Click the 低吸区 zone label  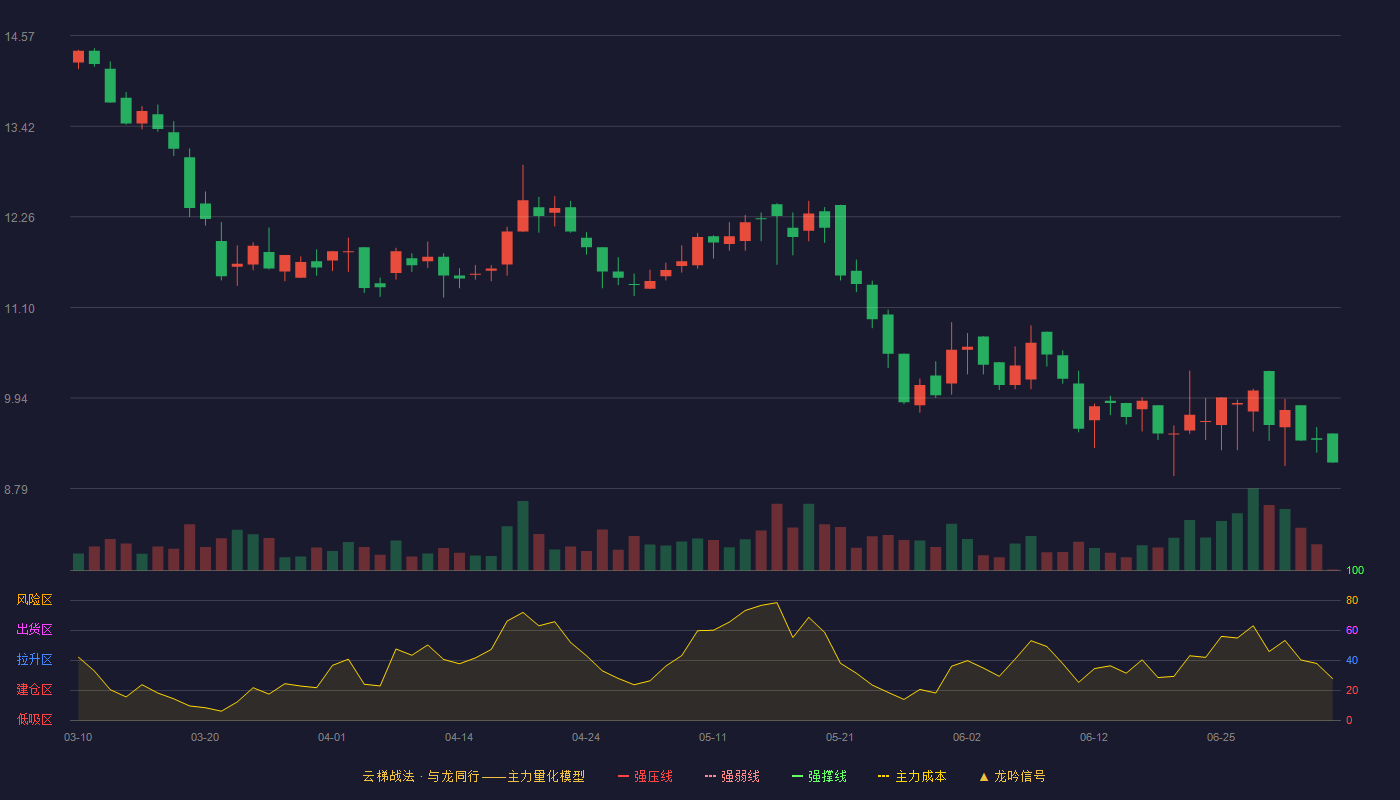[x=34, y=720]
